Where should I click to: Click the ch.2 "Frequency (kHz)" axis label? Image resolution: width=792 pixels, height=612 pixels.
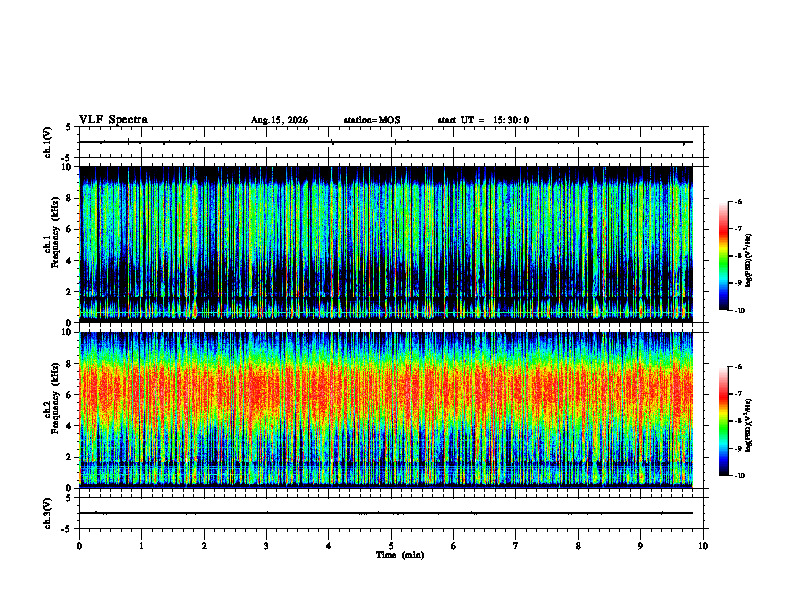coord(55,398)
